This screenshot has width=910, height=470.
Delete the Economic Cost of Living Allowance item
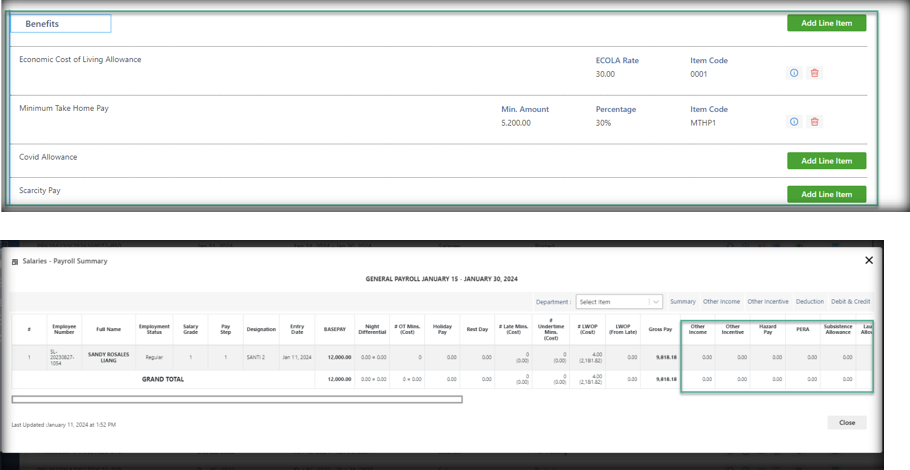pos(814,73)
